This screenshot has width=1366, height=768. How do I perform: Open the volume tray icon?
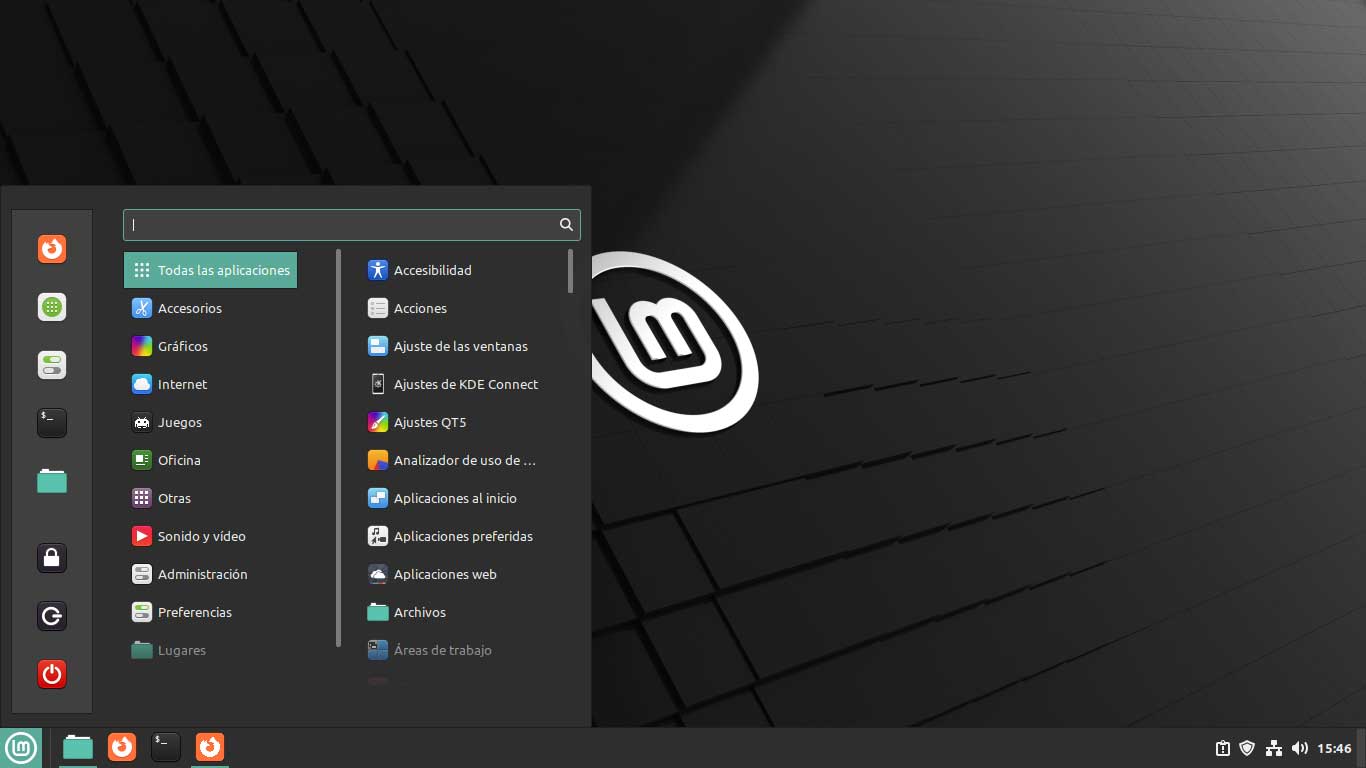(1299, 748)
